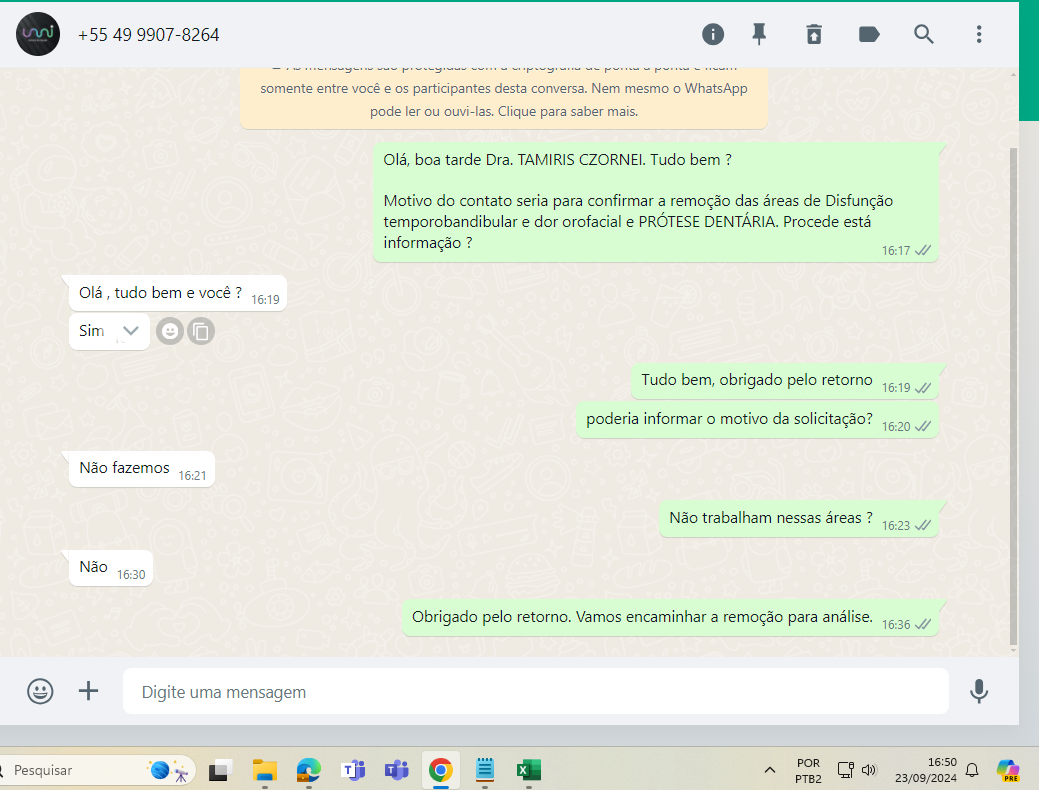This screenshot has height=790, width=1039.
Task: Open the Copilot icon on the taskbar
Action: 1008,770
